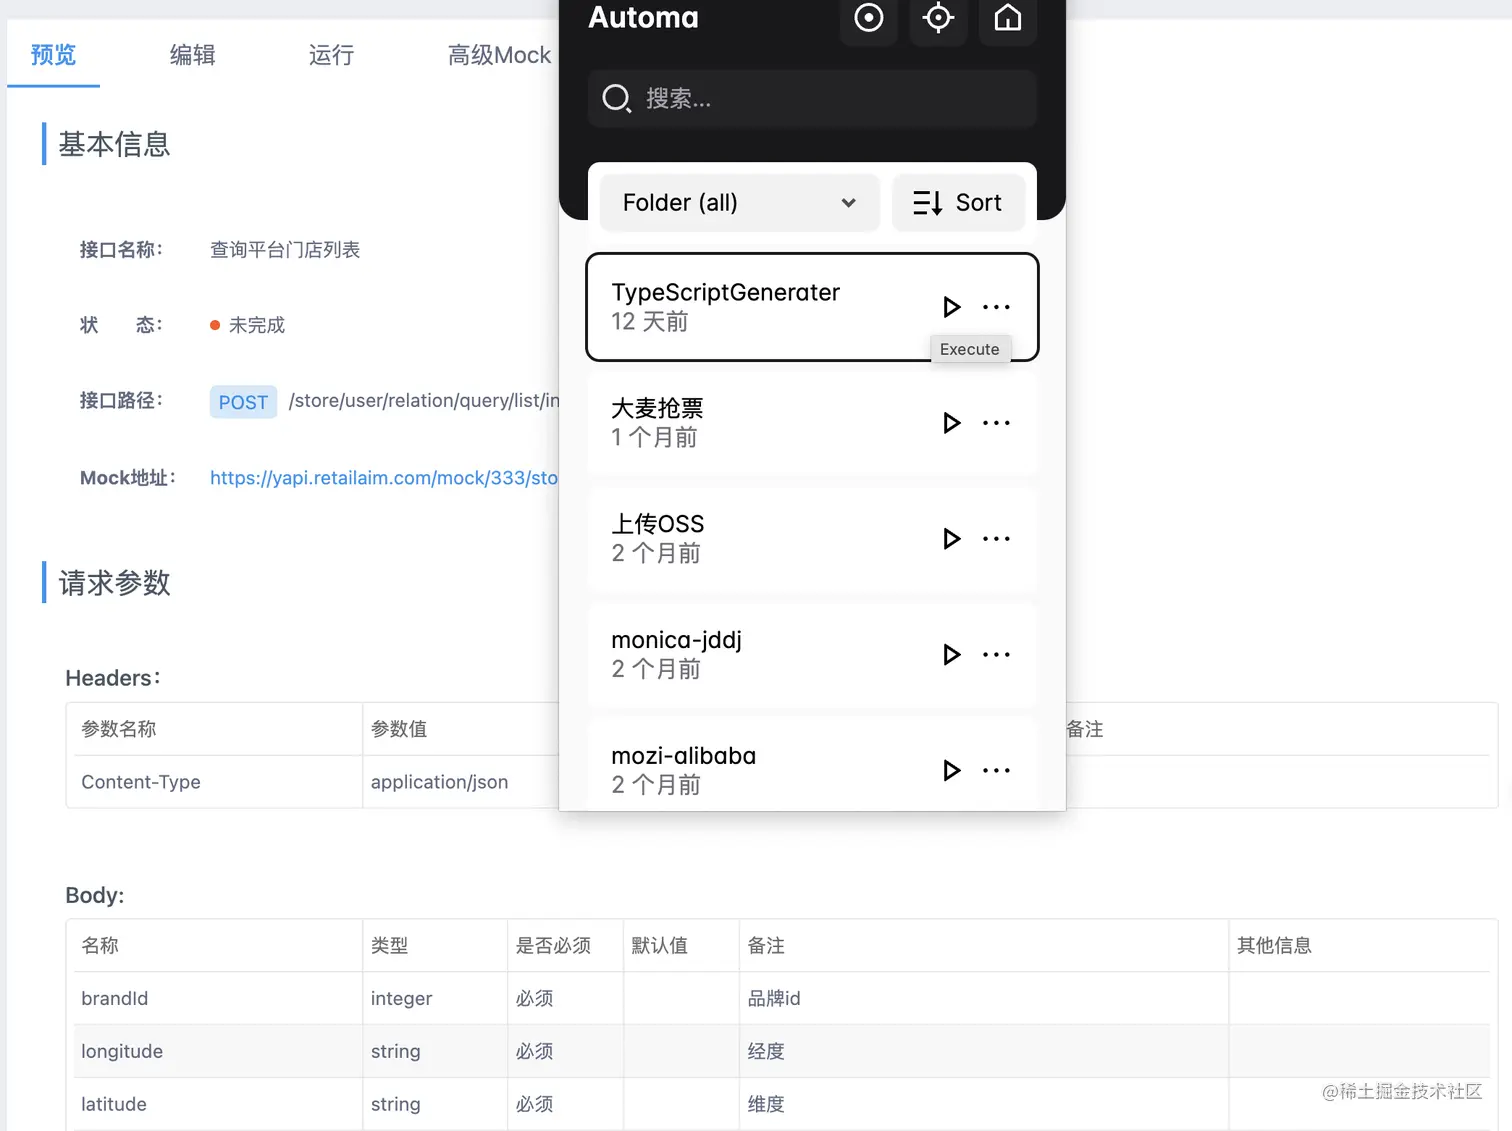Select the TypeScriptGenerater workflow name
This screenshot has width=1512, height=1131.
point(725,292)
